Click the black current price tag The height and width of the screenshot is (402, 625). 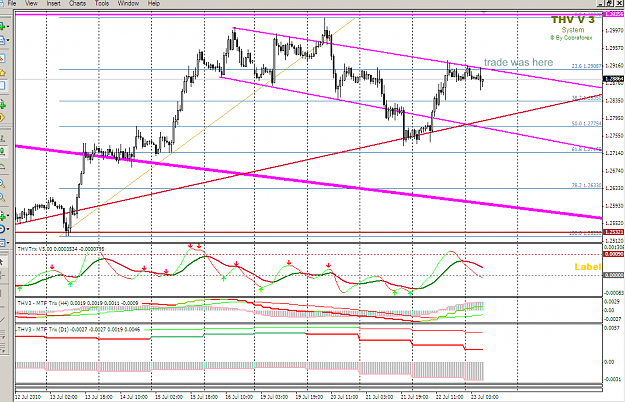pyautogui.click(x=614, y=79)
